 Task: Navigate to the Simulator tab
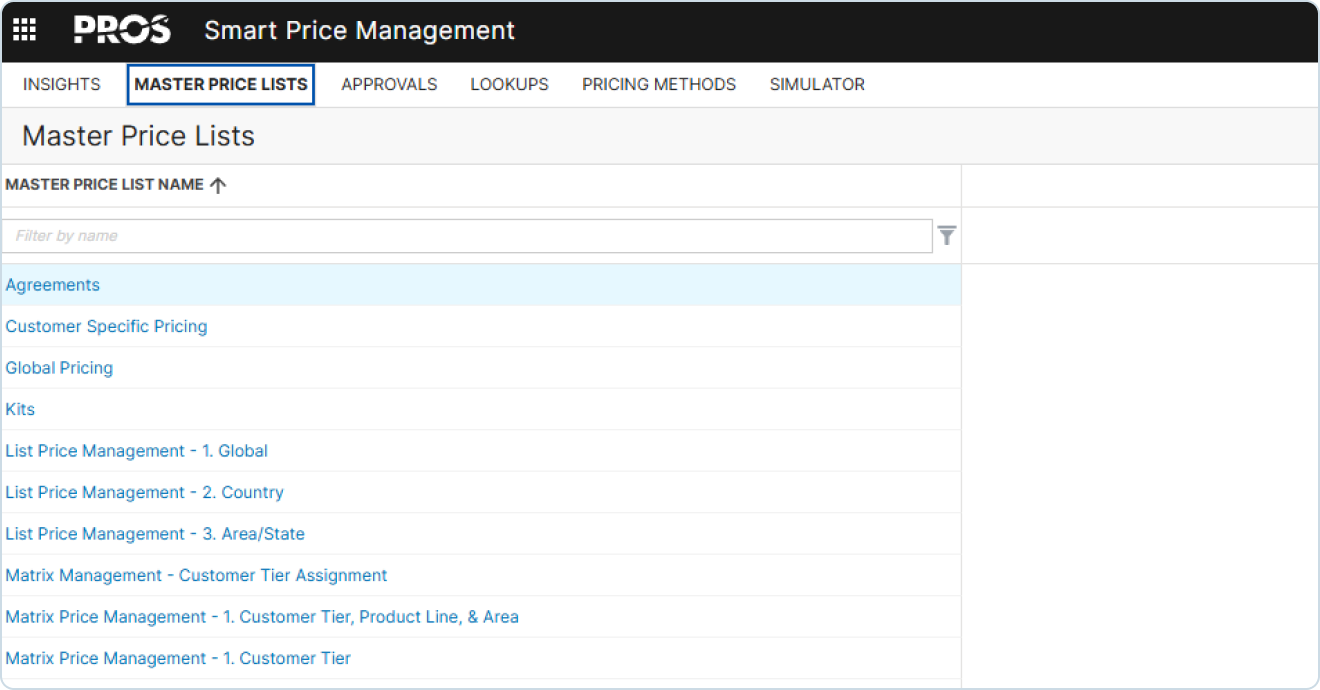click(x=816, y=85)
